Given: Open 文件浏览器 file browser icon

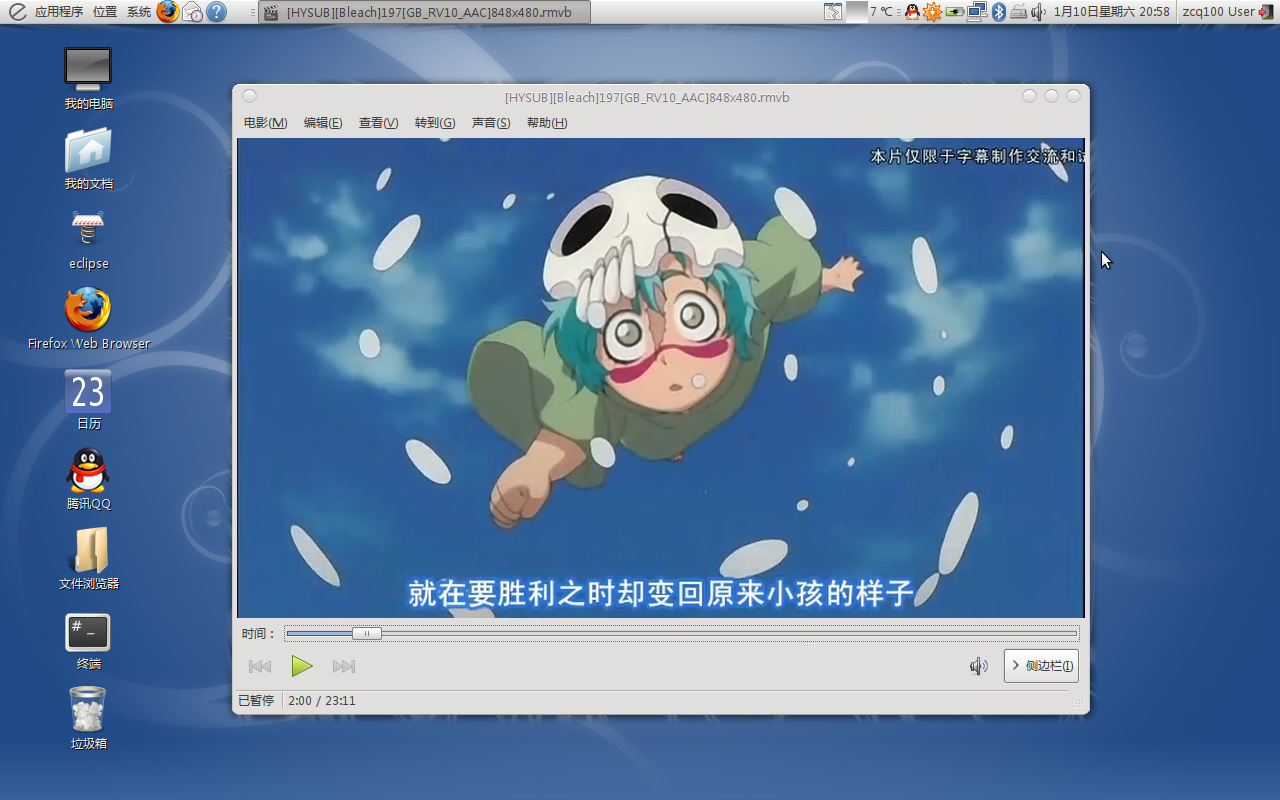Looking at the screenshot, I should 88,559.
